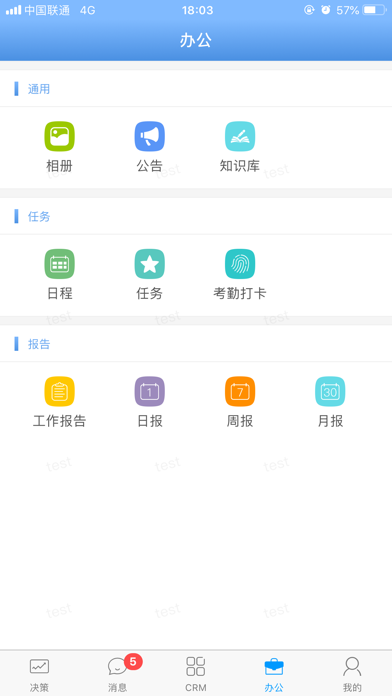Image resolution: width=392 pixels, height=696 pixels.
Task: Switch to the CRM tab
Action: (196, 674)
